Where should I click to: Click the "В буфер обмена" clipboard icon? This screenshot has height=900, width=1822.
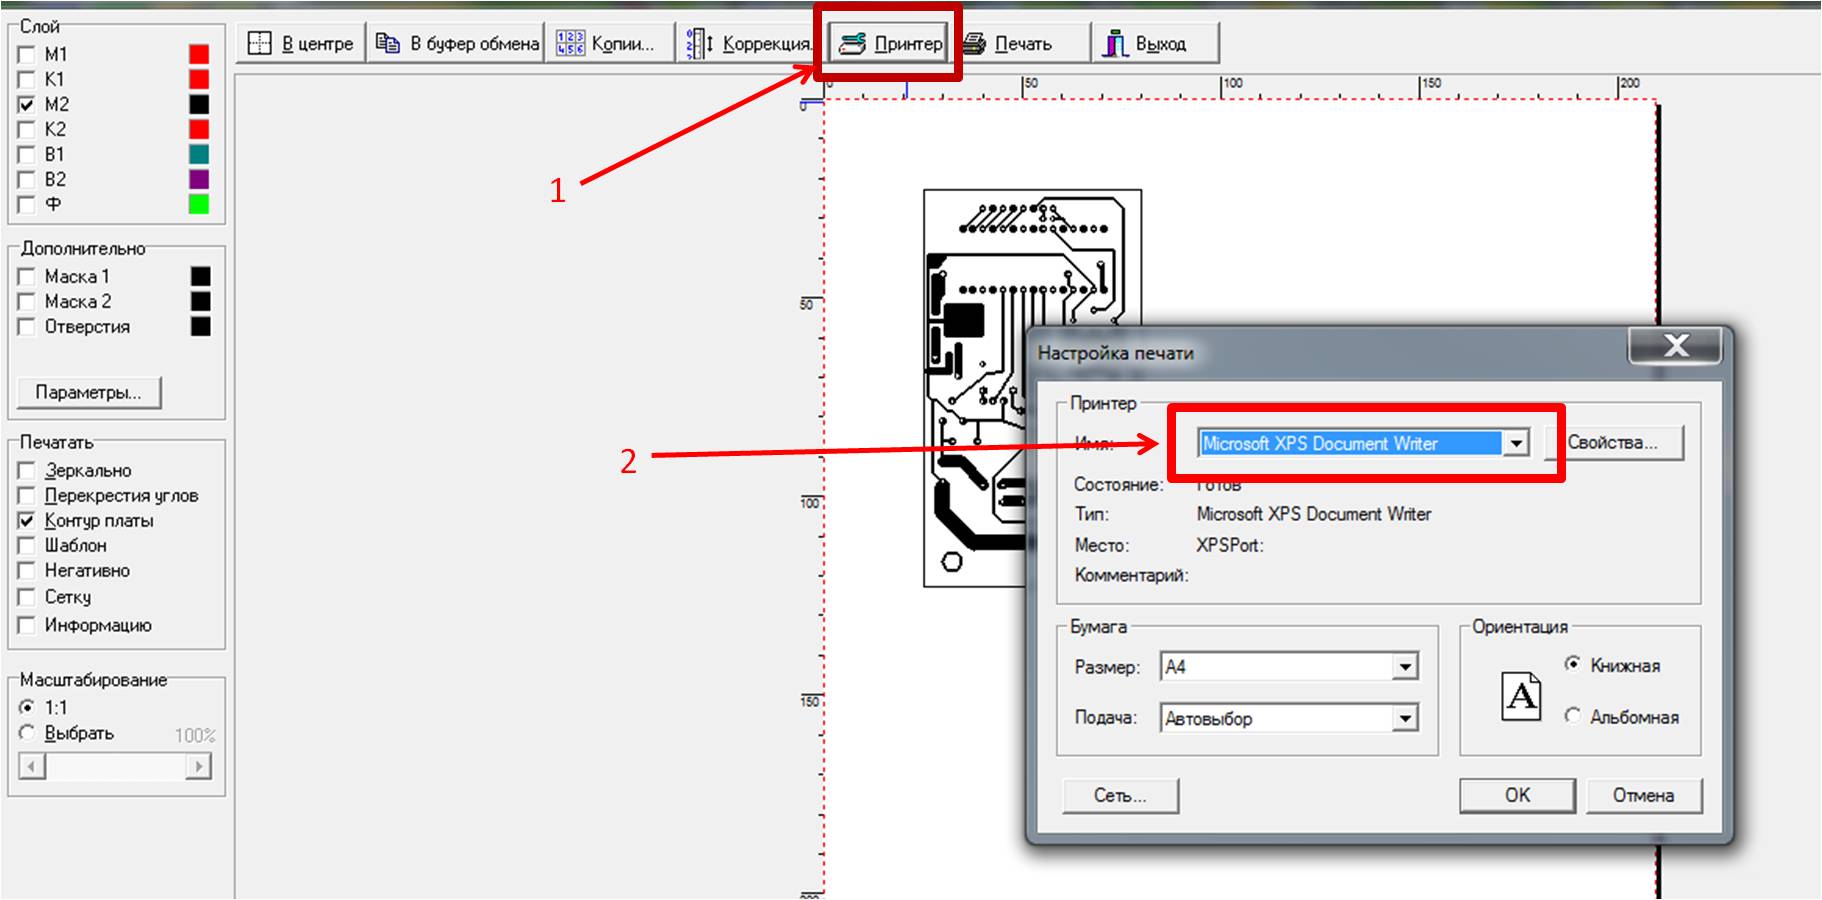(x=388, y=43)
